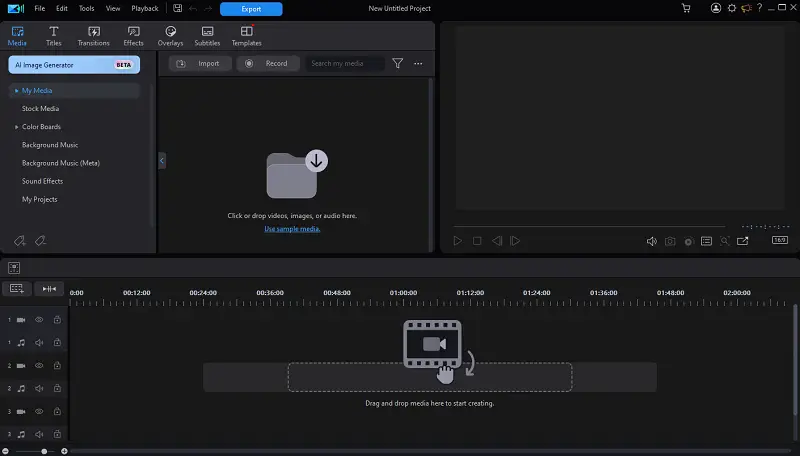Mute audio track 1
This screenshot has height=456, width=800.
coord(39,343)
